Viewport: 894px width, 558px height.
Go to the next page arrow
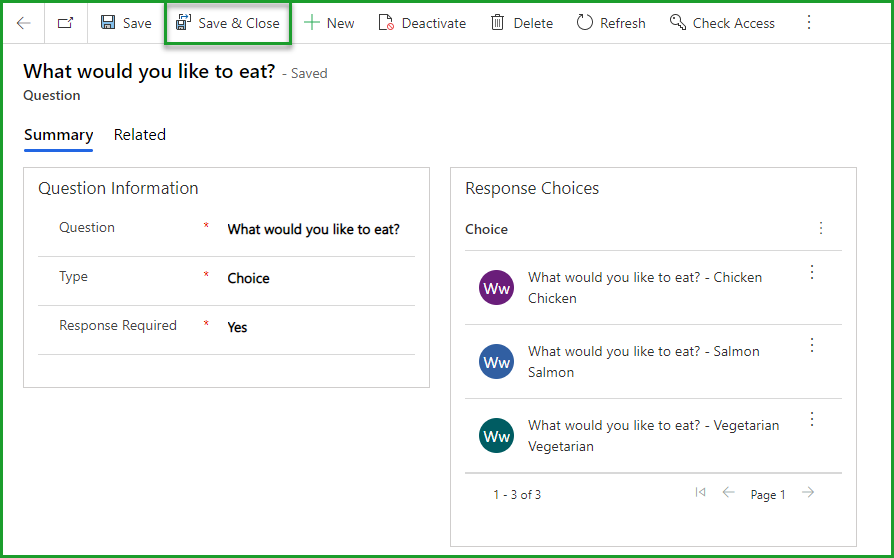pos(808,493)
